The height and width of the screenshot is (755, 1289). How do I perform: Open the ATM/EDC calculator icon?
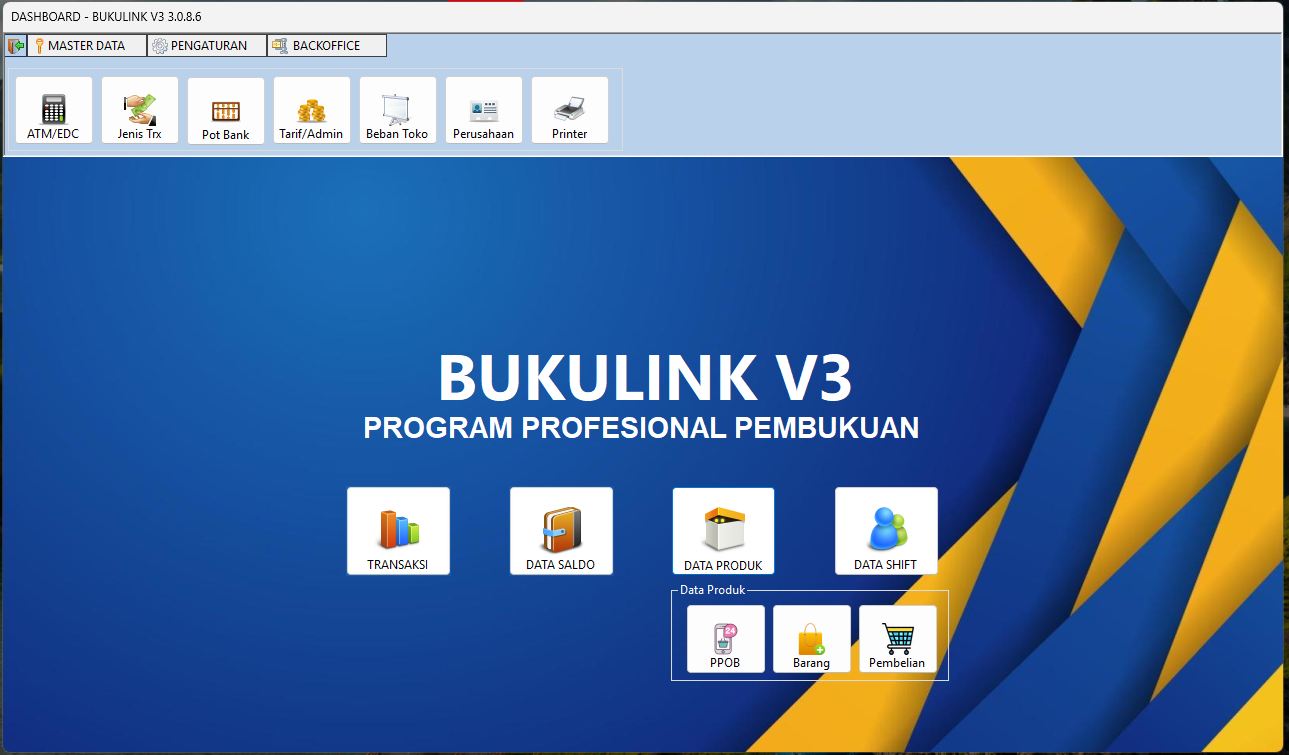tap(54, 111)
